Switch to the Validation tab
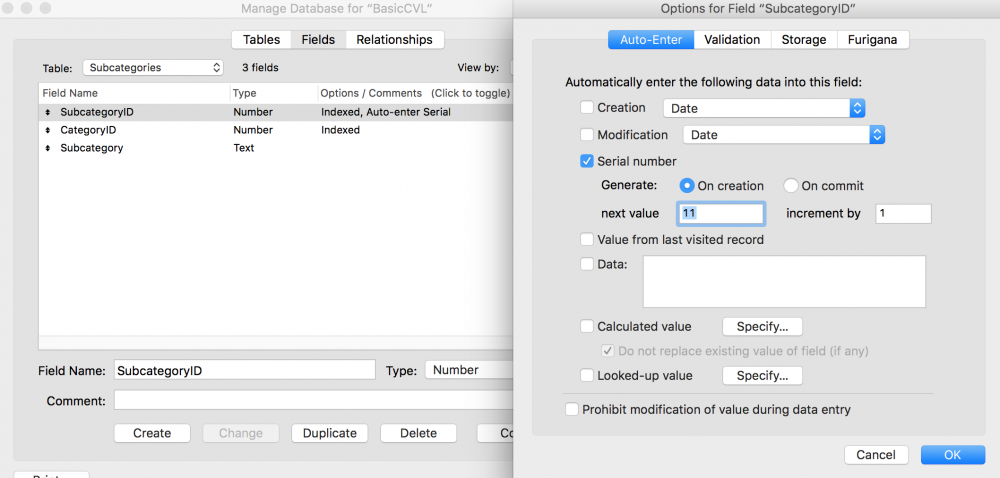The height and width of the screenshot is (478, 1000). pyautogui.click(x=732, y=40)
